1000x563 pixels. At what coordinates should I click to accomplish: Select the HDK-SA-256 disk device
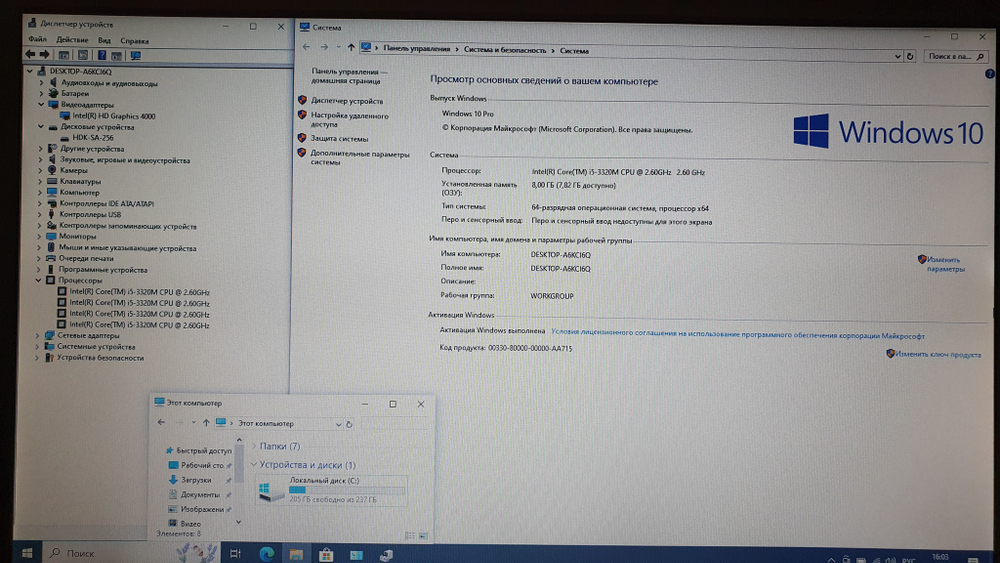coord(92,138)
